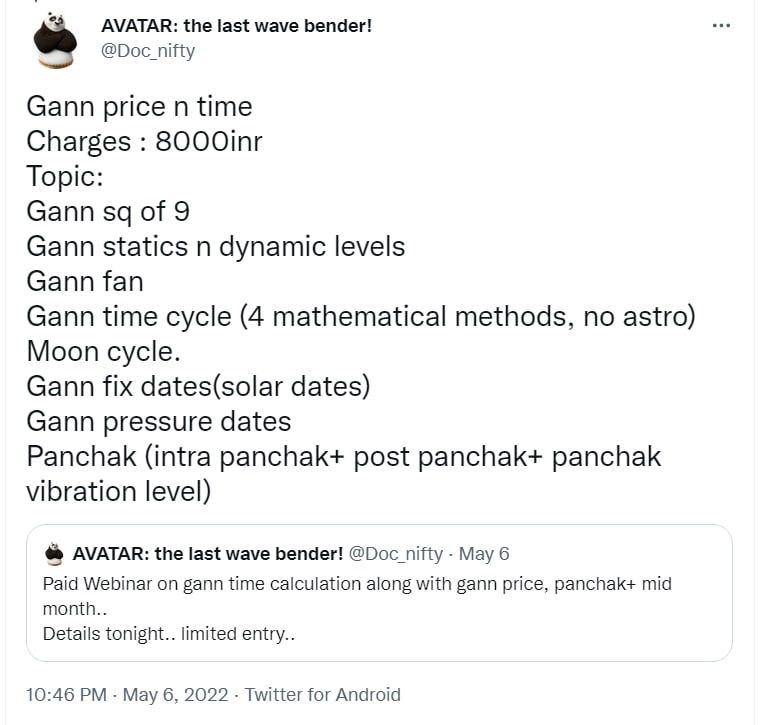
Task: Open the quoted tweet author display name
Action: (208, 554)
